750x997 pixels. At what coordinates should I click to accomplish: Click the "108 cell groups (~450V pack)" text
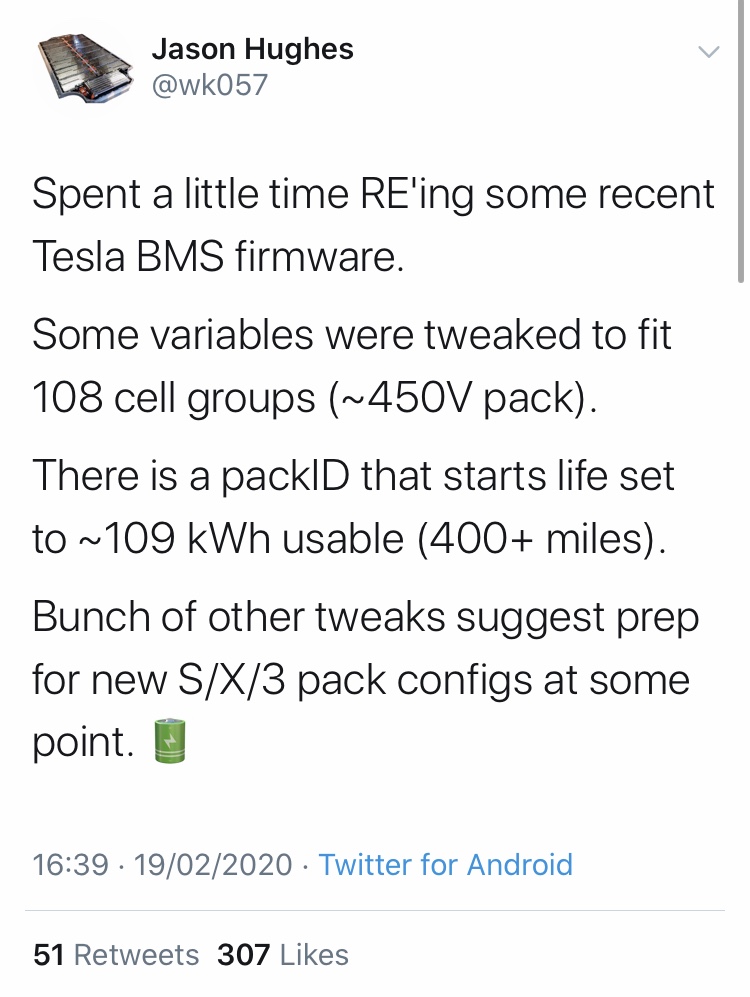[315, 399]
